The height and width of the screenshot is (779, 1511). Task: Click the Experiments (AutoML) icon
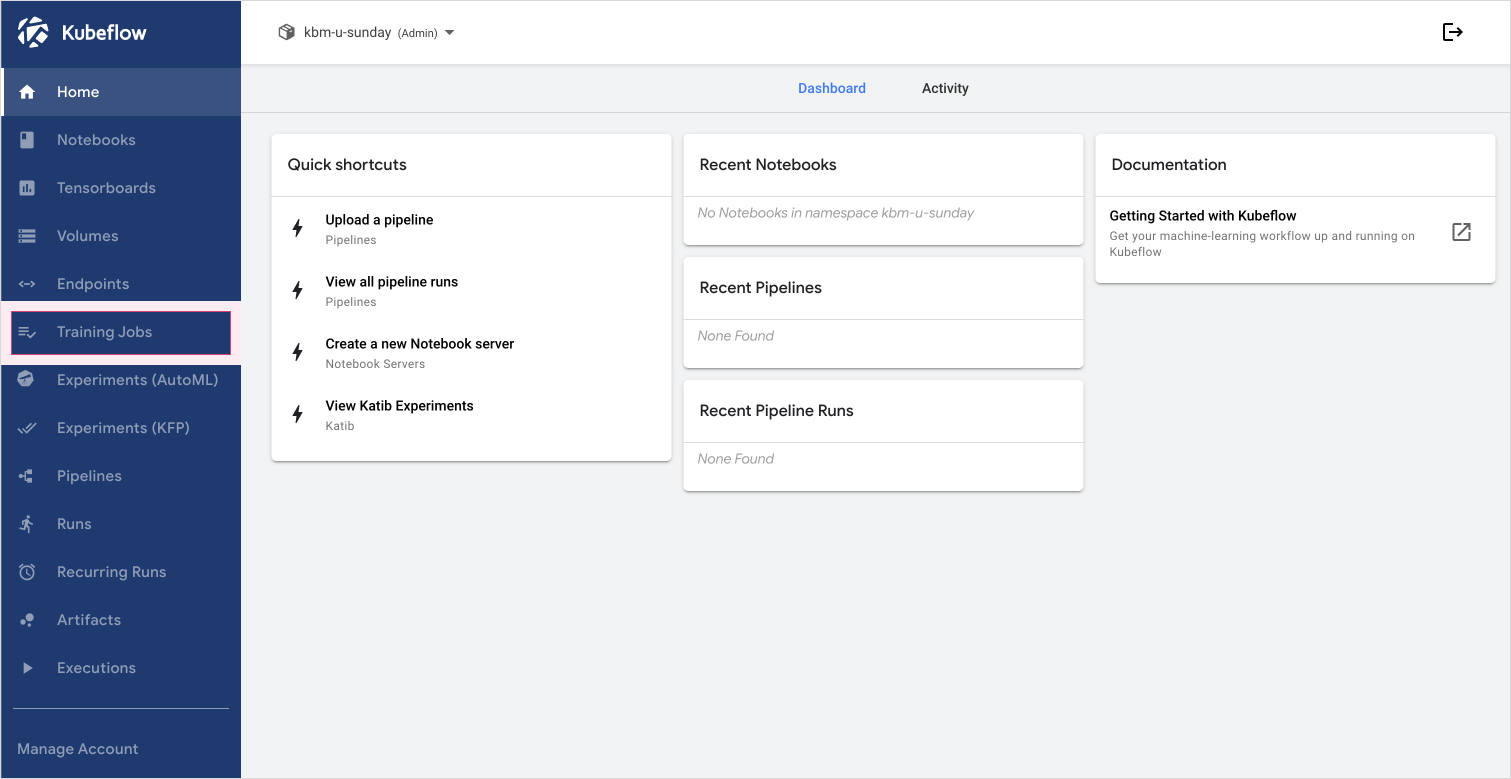27,380
